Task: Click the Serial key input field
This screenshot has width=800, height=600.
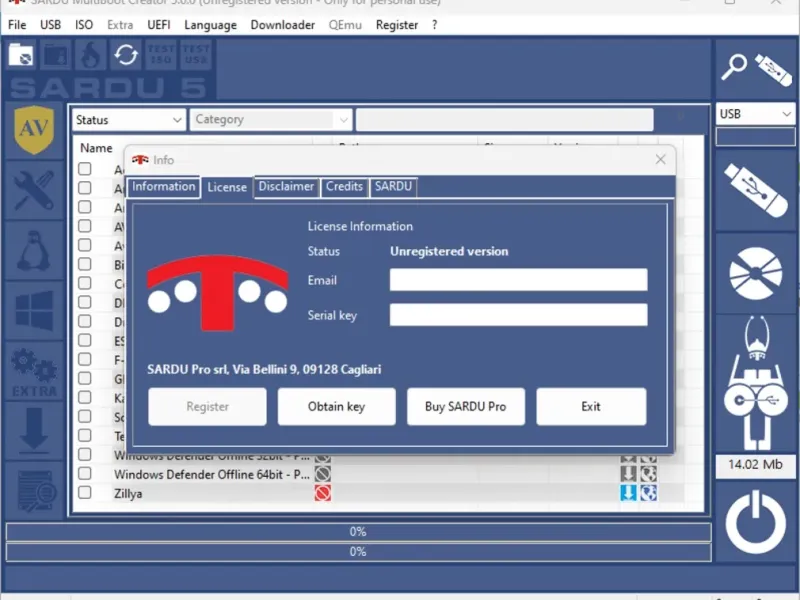Action: 518,315
